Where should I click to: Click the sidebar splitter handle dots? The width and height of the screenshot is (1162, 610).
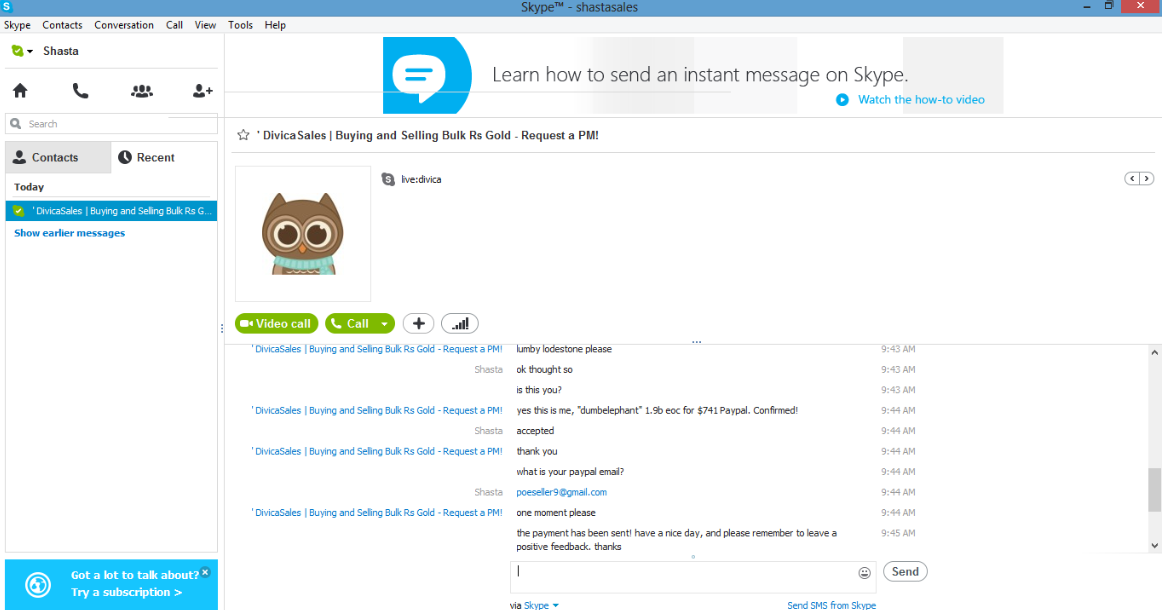pos(222,328)
